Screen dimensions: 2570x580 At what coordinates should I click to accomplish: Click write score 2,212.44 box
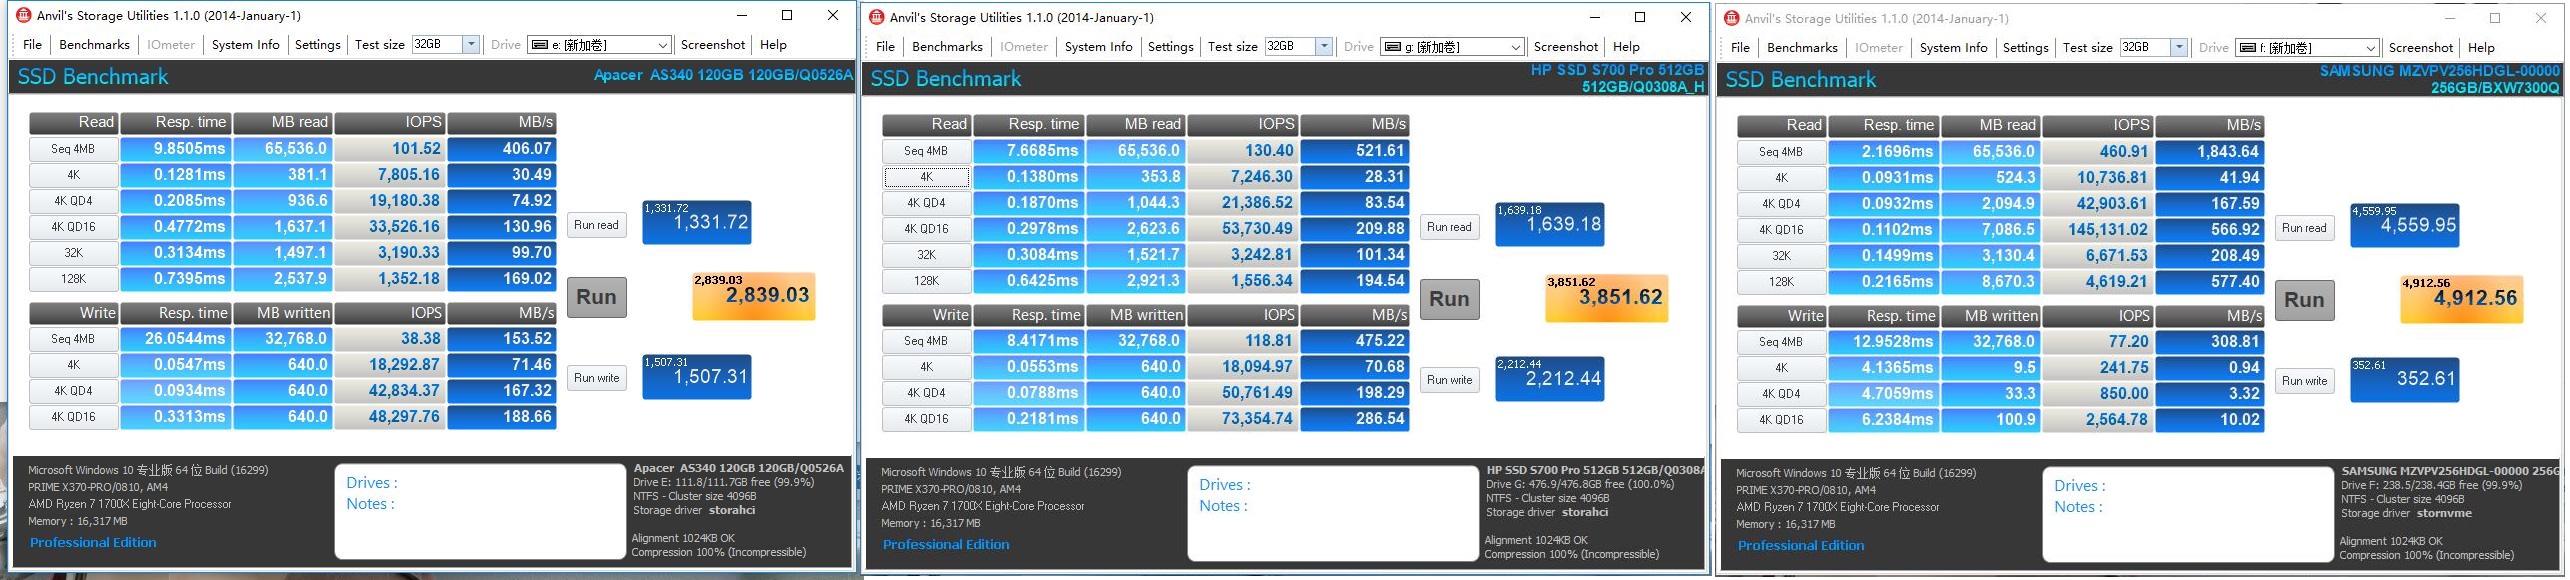coord(1549,379)
